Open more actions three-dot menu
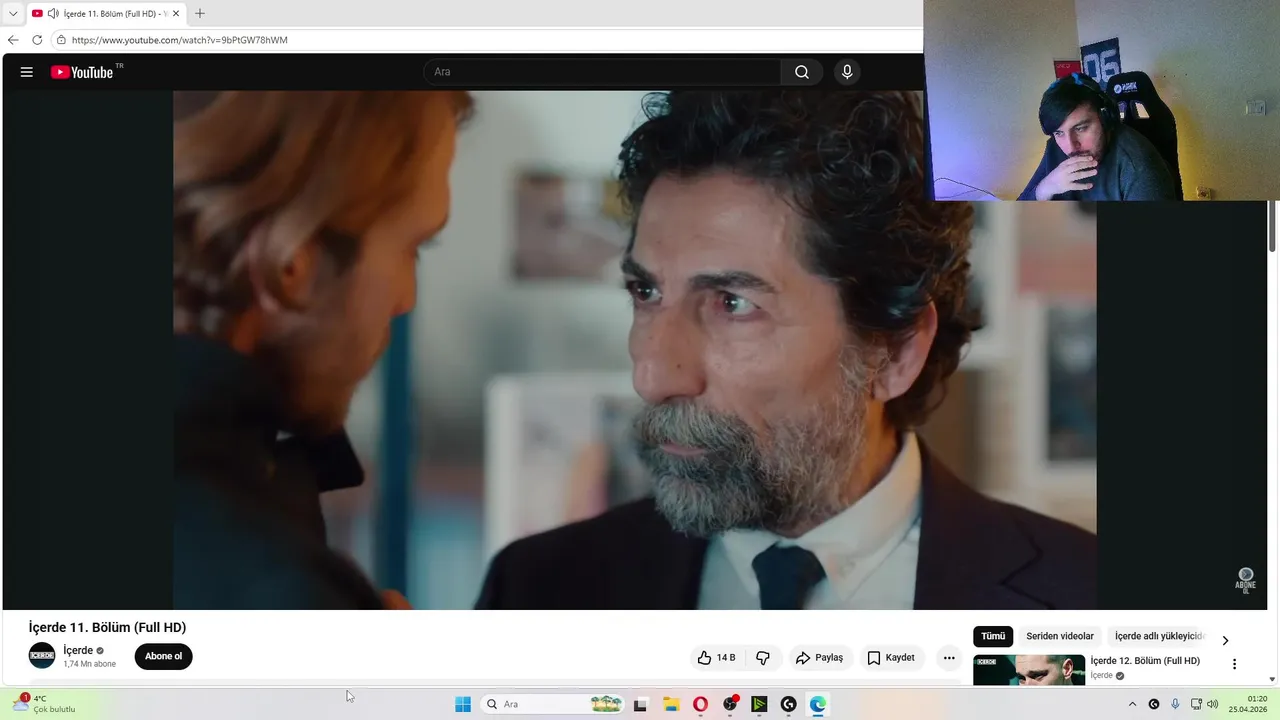The image size is (1280, 720). [x=949, y=658]
